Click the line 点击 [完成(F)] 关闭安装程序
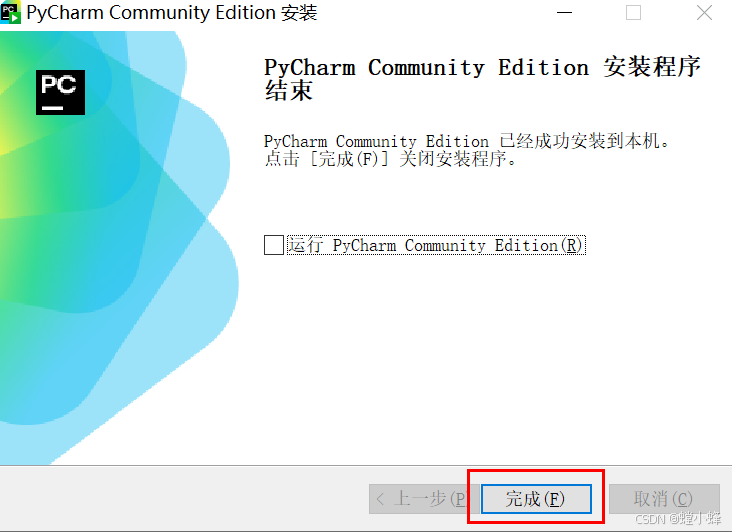This screenshot has width=732, height=532. 390,159
